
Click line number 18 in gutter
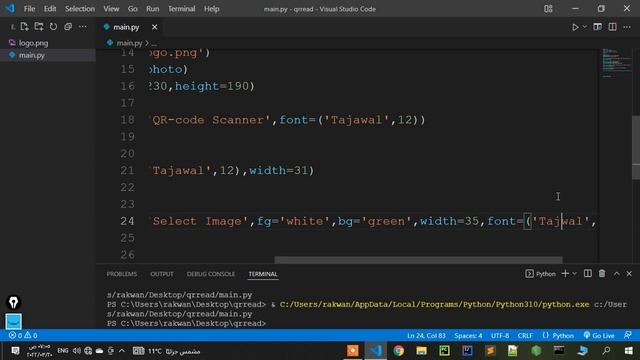click(x=127, y=120)
